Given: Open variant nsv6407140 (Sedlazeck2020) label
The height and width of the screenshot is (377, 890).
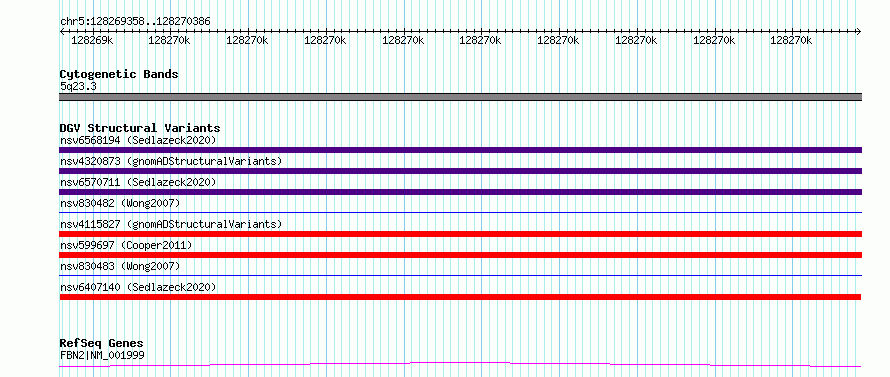Looking at the screenshot, I should point(138,287).
